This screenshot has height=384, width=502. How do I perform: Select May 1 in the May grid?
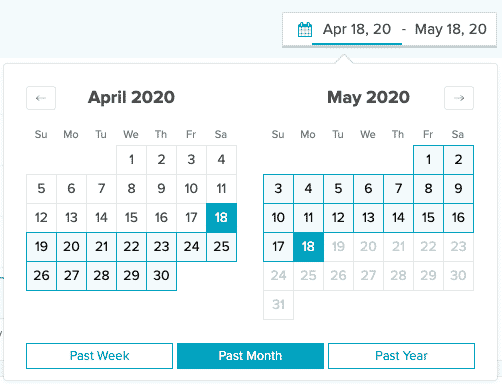coord(428,160)
